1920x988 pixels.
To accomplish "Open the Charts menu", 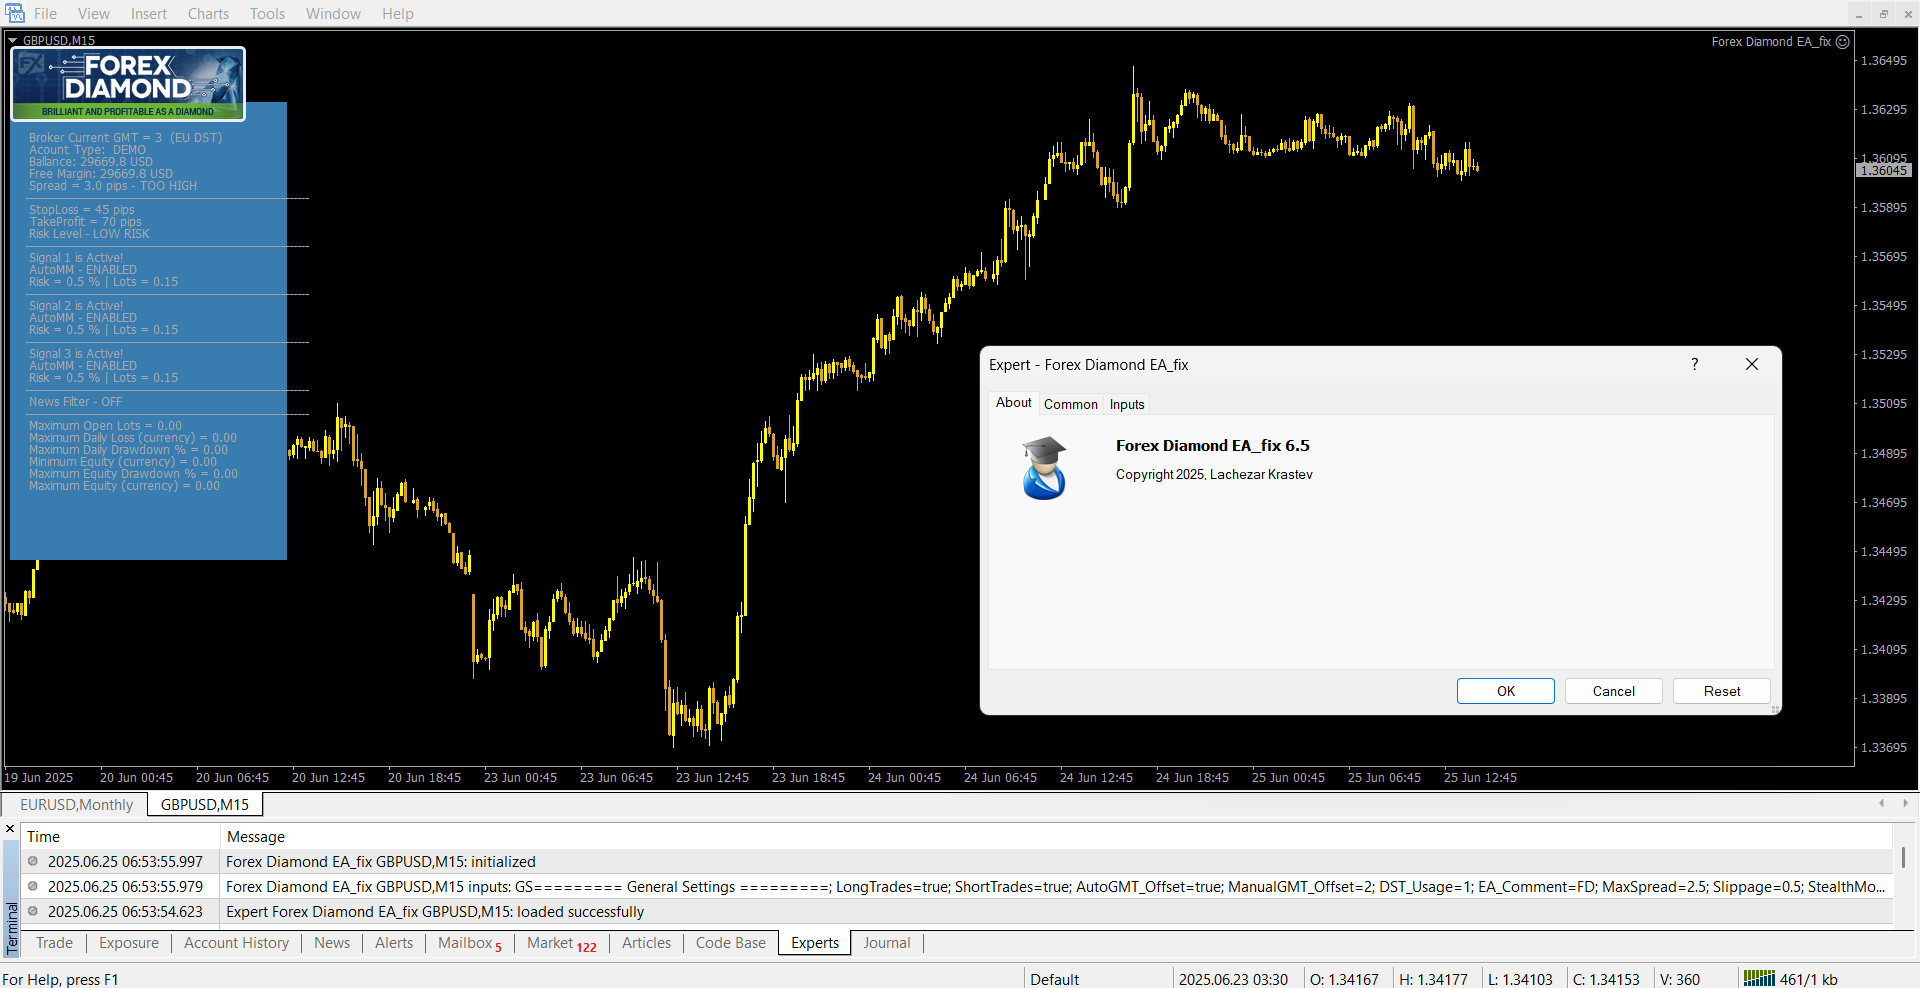I will coord(208,14).
